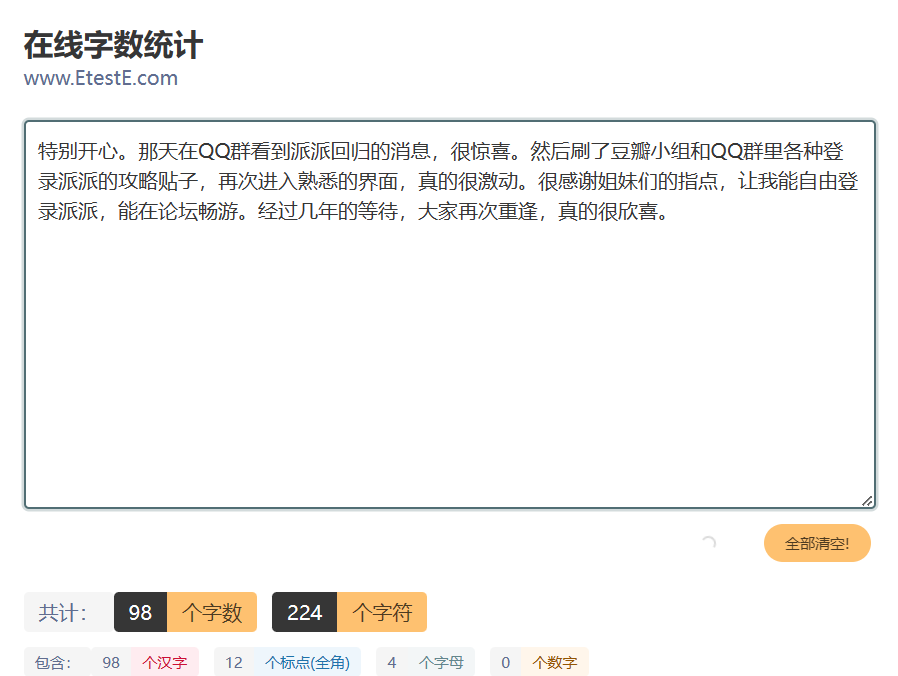Viewport: 898px width, 676px height.
Task: Click the 在线字数统计 page title
Action: coord(113,45)
